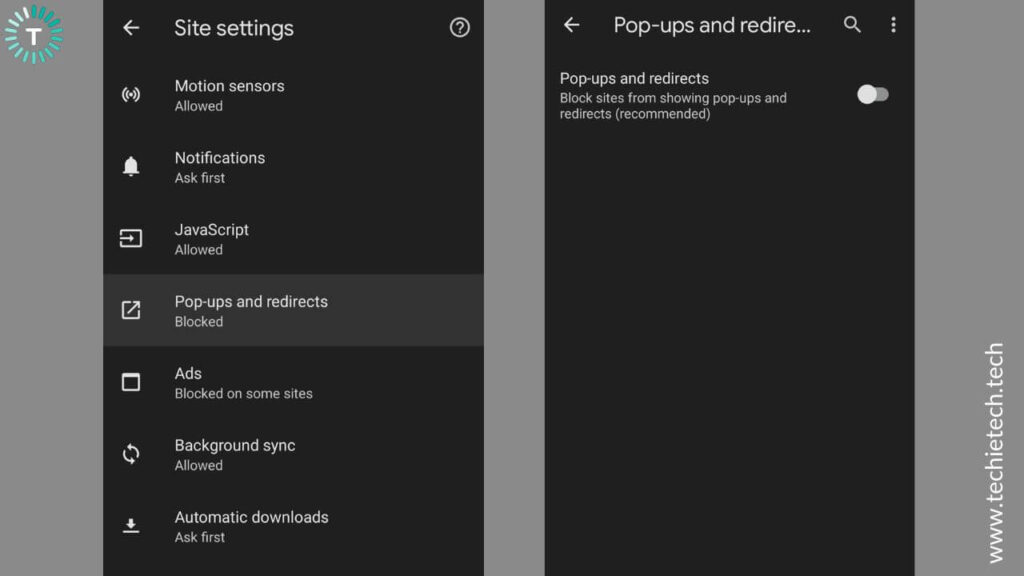
Task: Click the Pop-ups and redirects icon
Action: (131, 310)
